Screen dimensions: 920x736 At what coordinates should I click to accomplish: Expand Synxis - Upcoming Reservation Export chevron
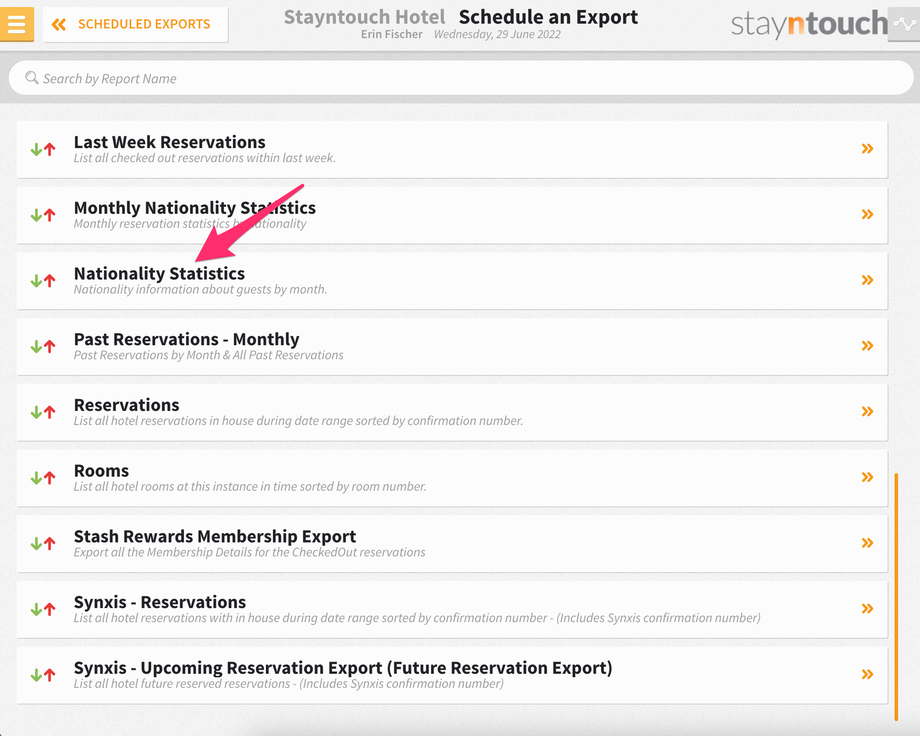click(x=867, y=674)
